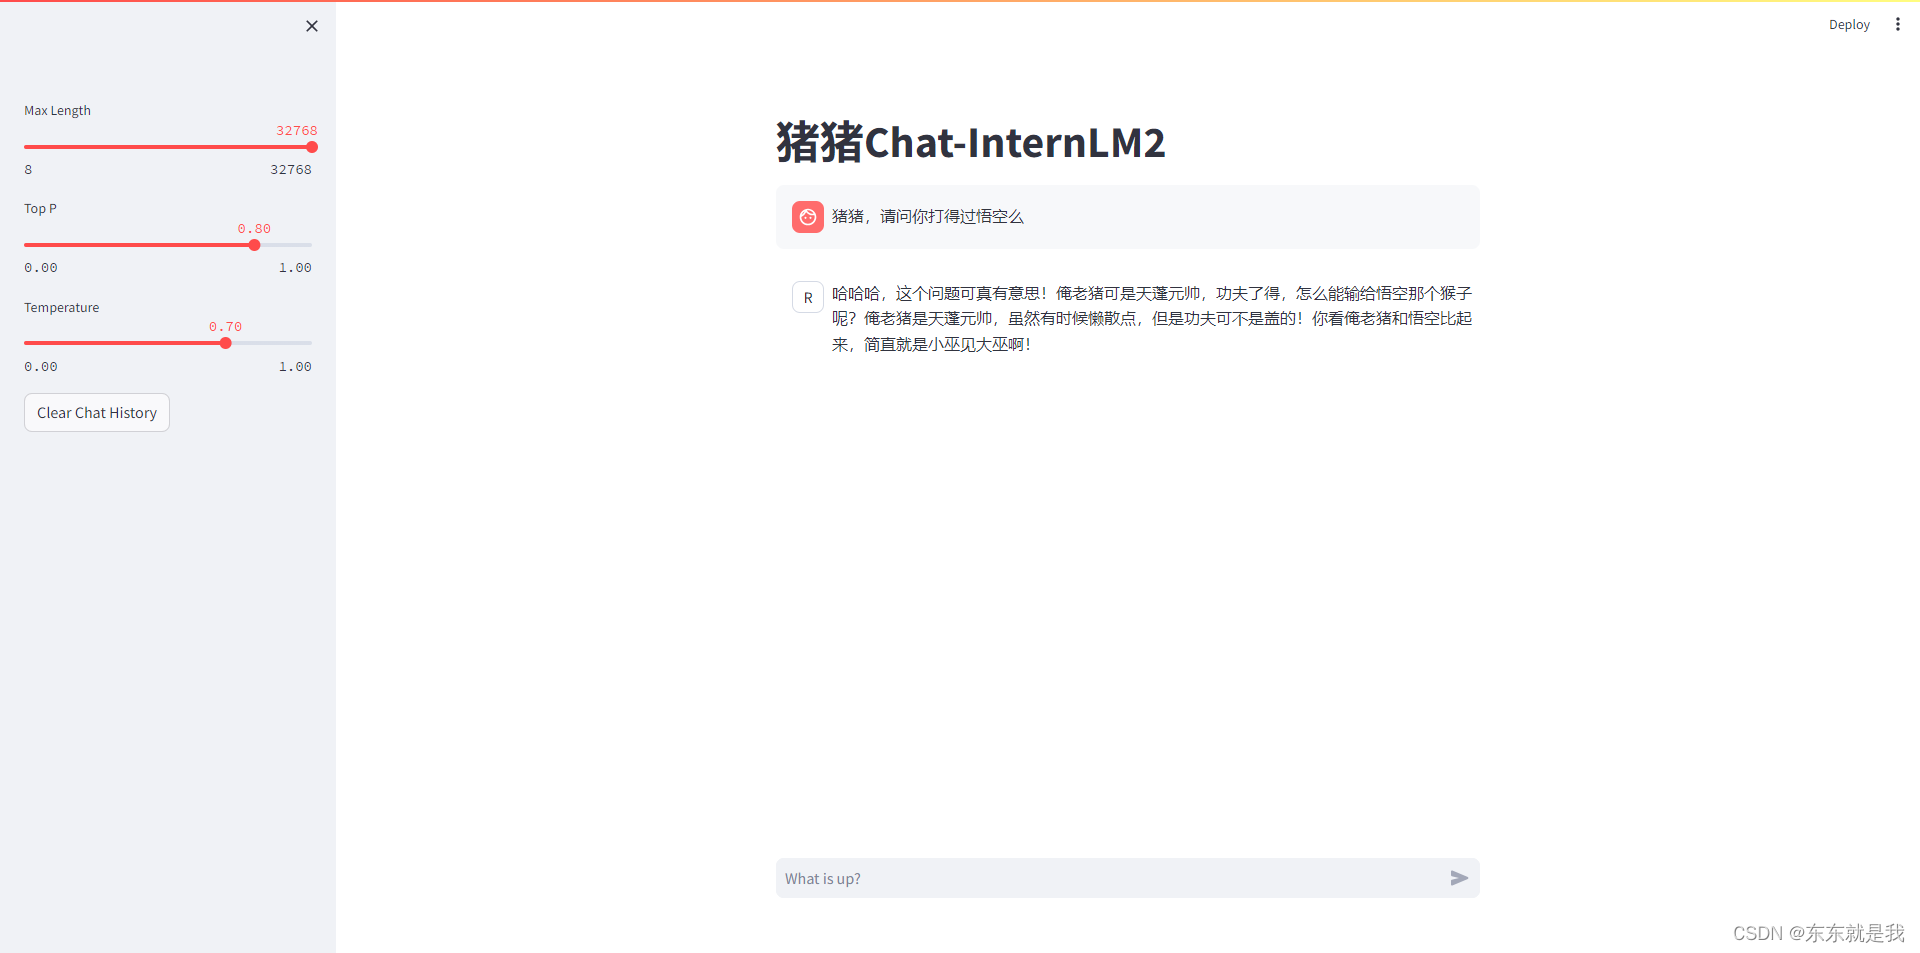Click the assistant 'R' avatar icon
This screenshot has height=953, width=1920.
coord(808,298)
